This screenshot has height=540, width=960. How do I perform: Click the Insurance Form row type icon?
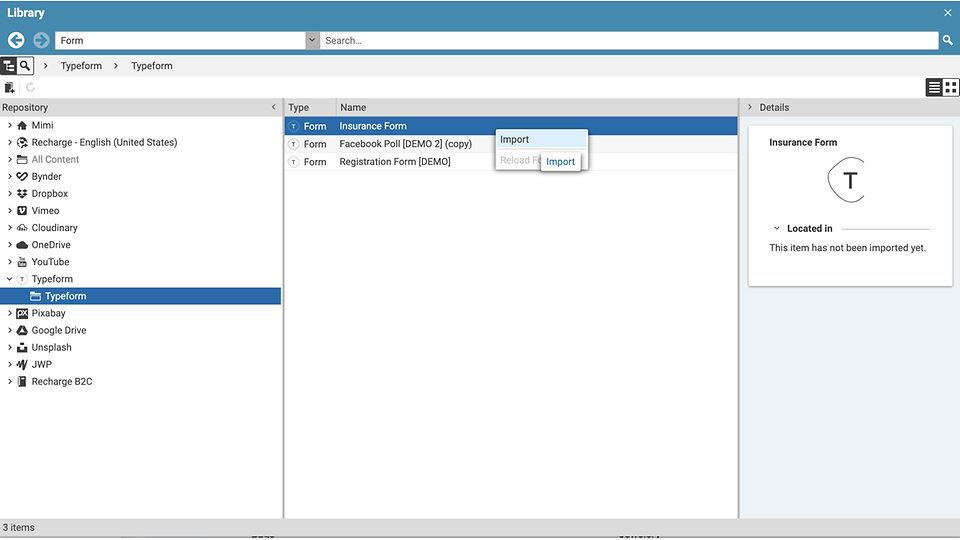tap(294, 126)
